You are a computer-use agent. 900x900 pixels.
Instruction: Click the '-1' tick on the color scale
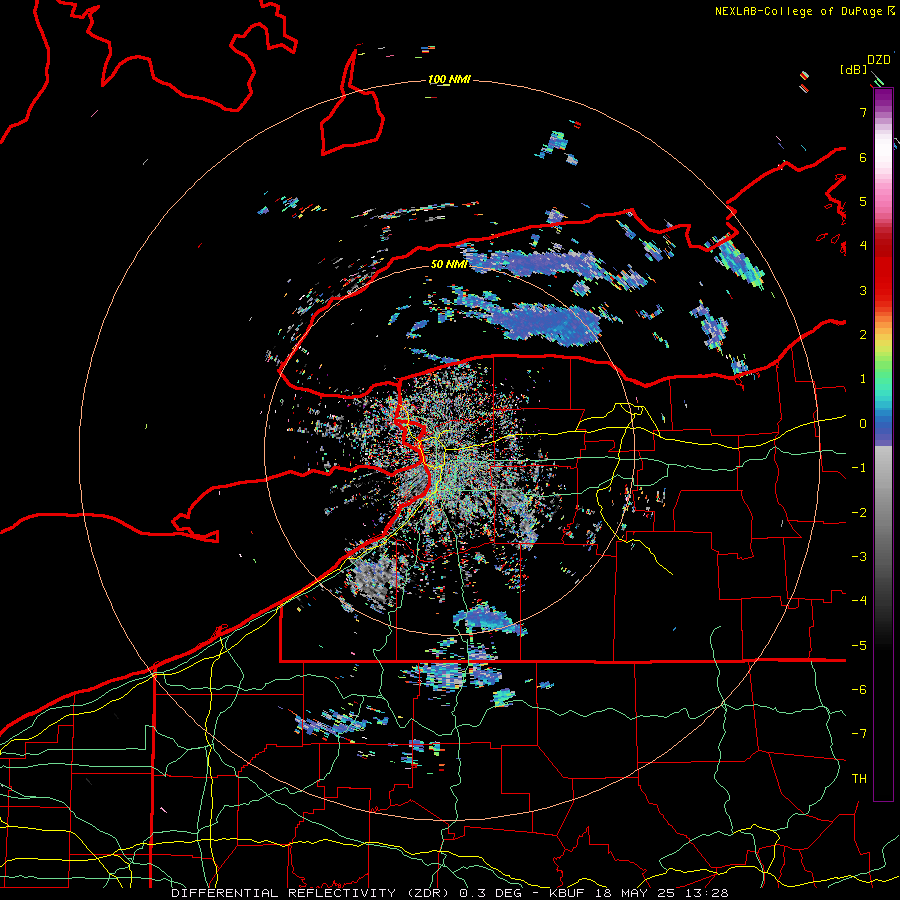point(859,468)
